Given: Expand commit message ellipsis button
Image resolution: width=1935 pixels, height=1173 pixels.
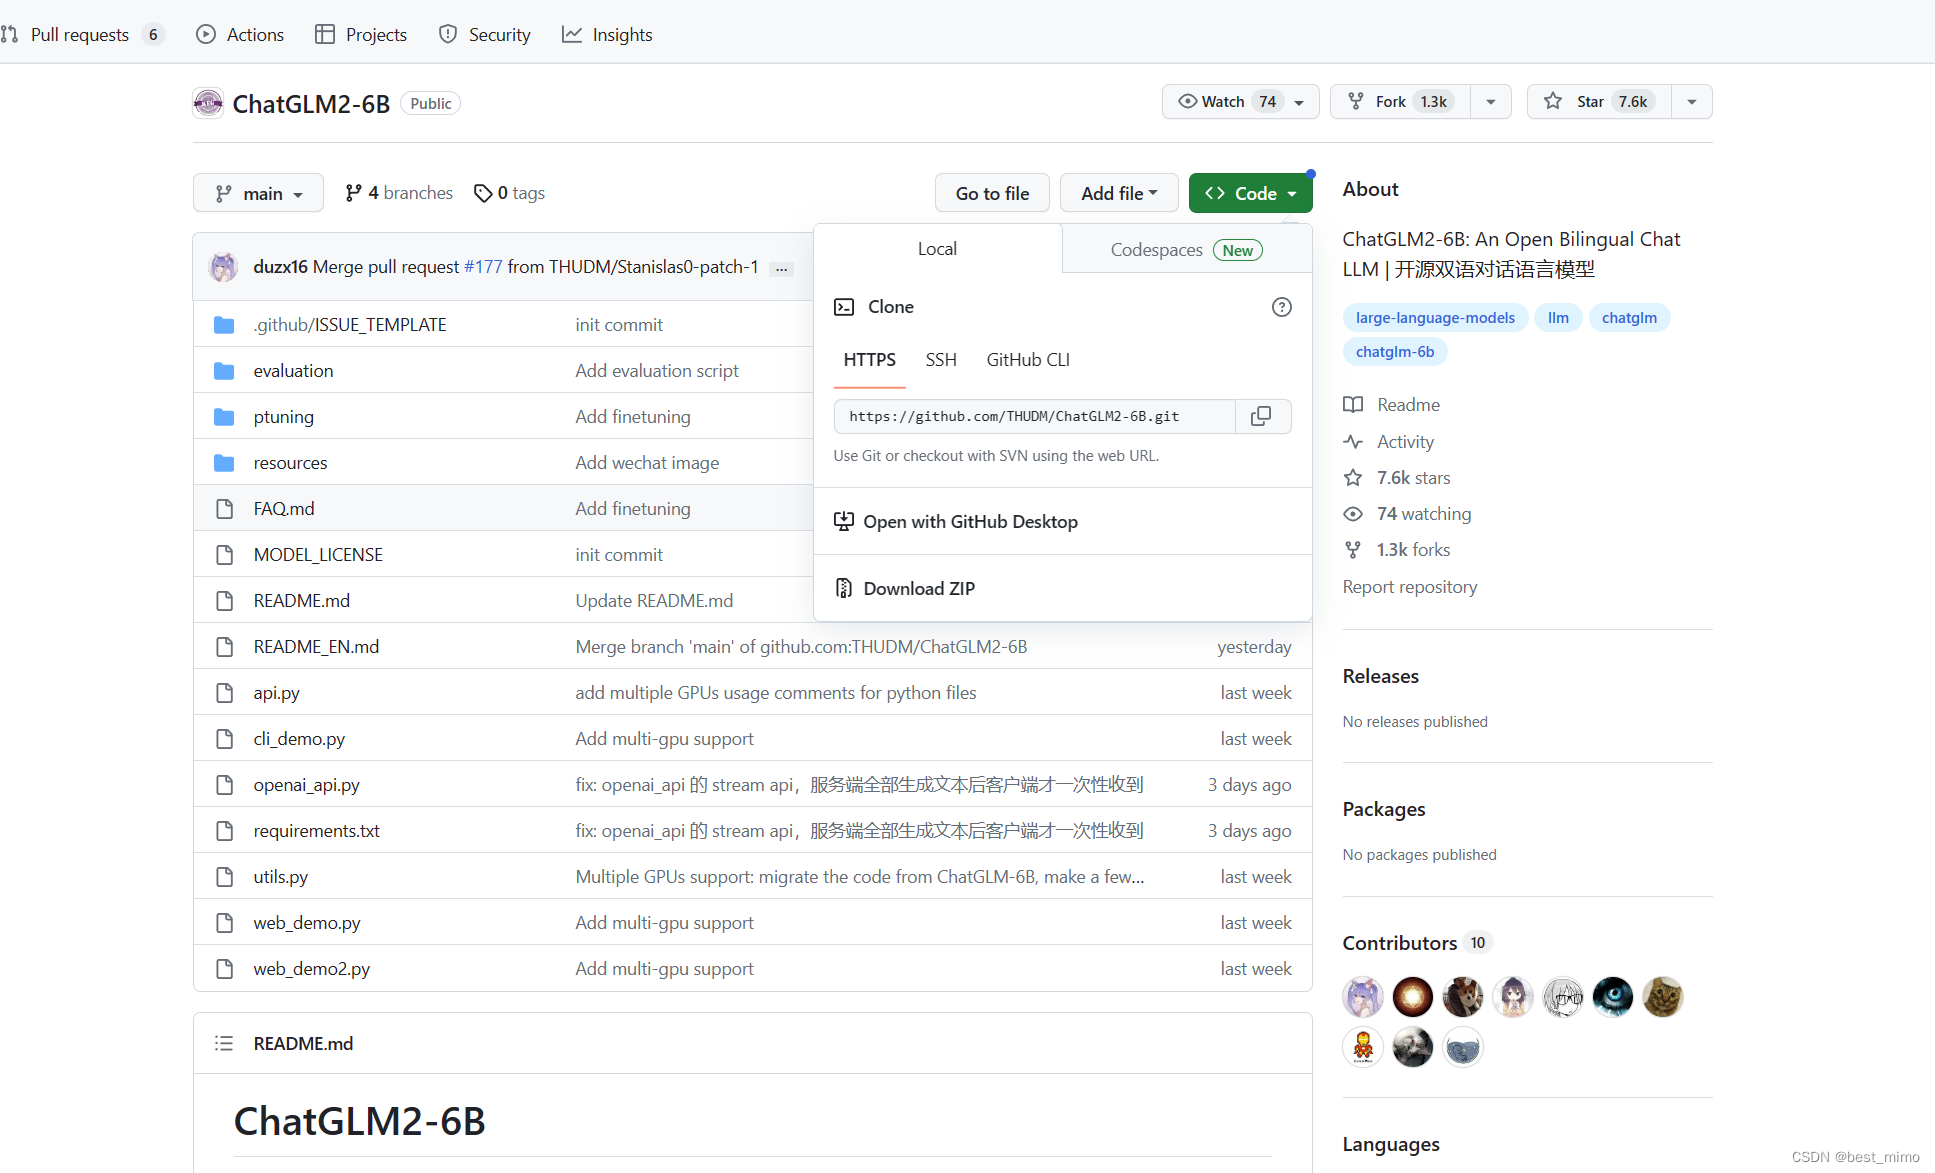Looking at the screenshot, I should click(x=782, y=268).
